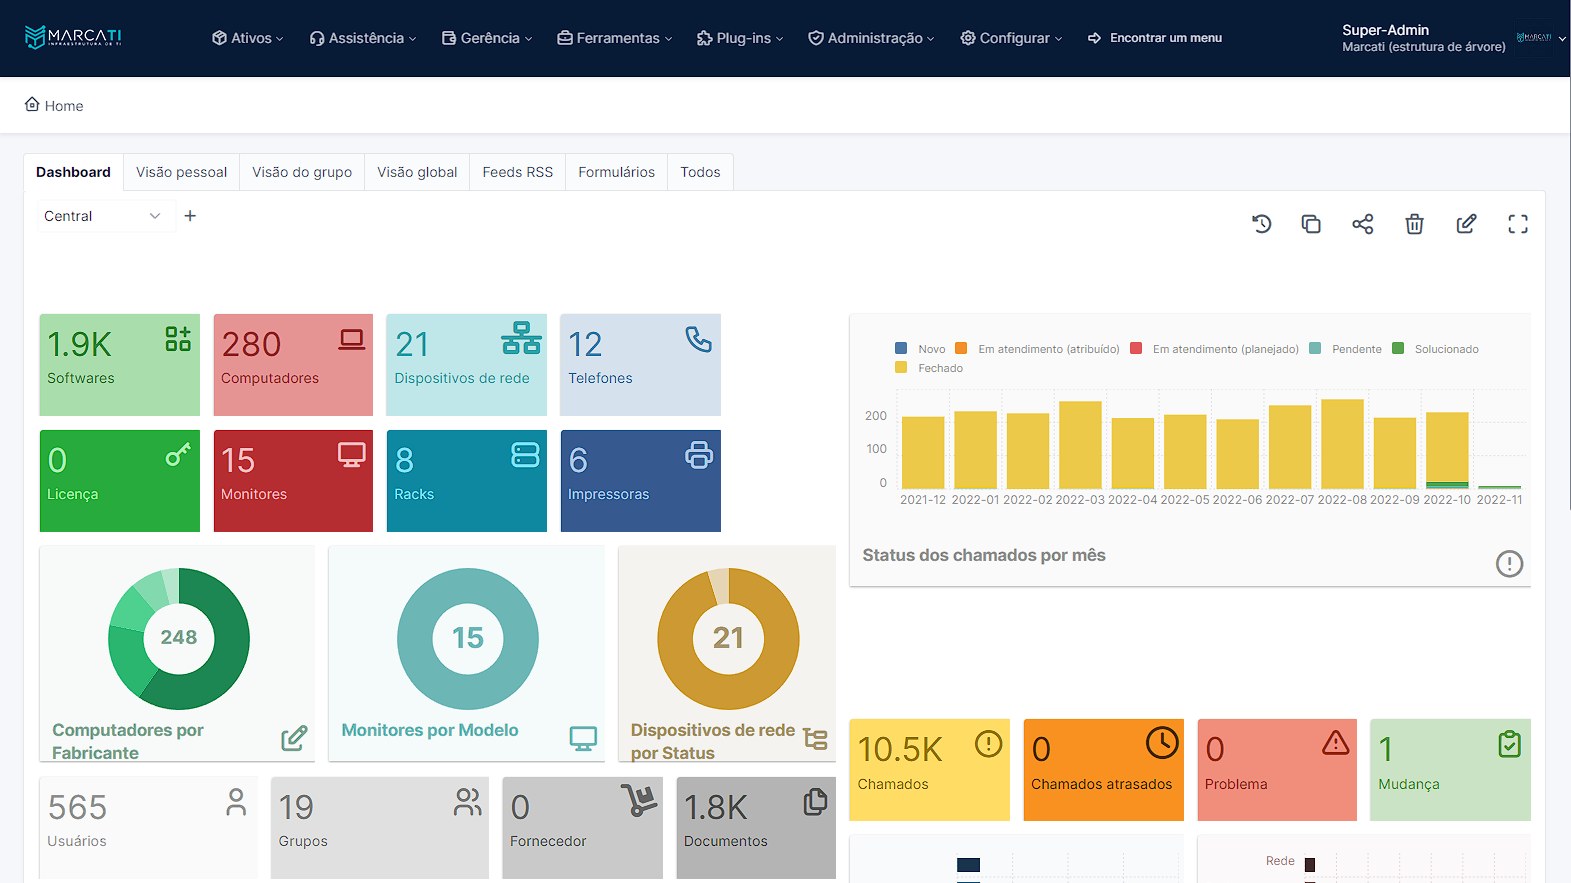Switch to the Visão pessoal tab
The image size is (1571, 883).
[x=181, y=172]
